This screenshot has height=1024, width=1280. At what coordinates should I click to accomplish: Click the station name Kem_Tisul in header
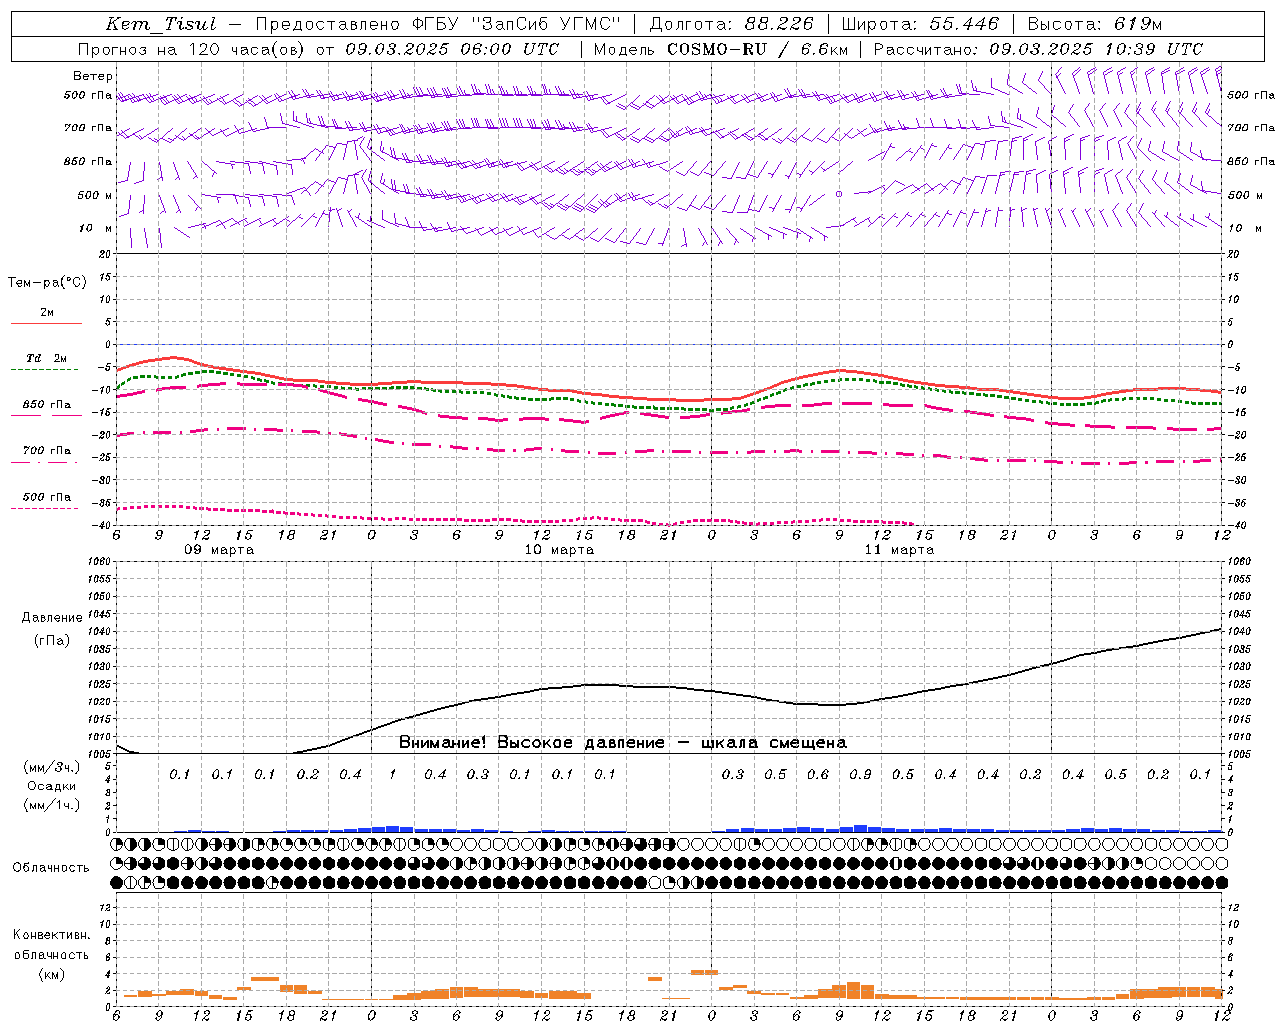click(x=161, y=24)
